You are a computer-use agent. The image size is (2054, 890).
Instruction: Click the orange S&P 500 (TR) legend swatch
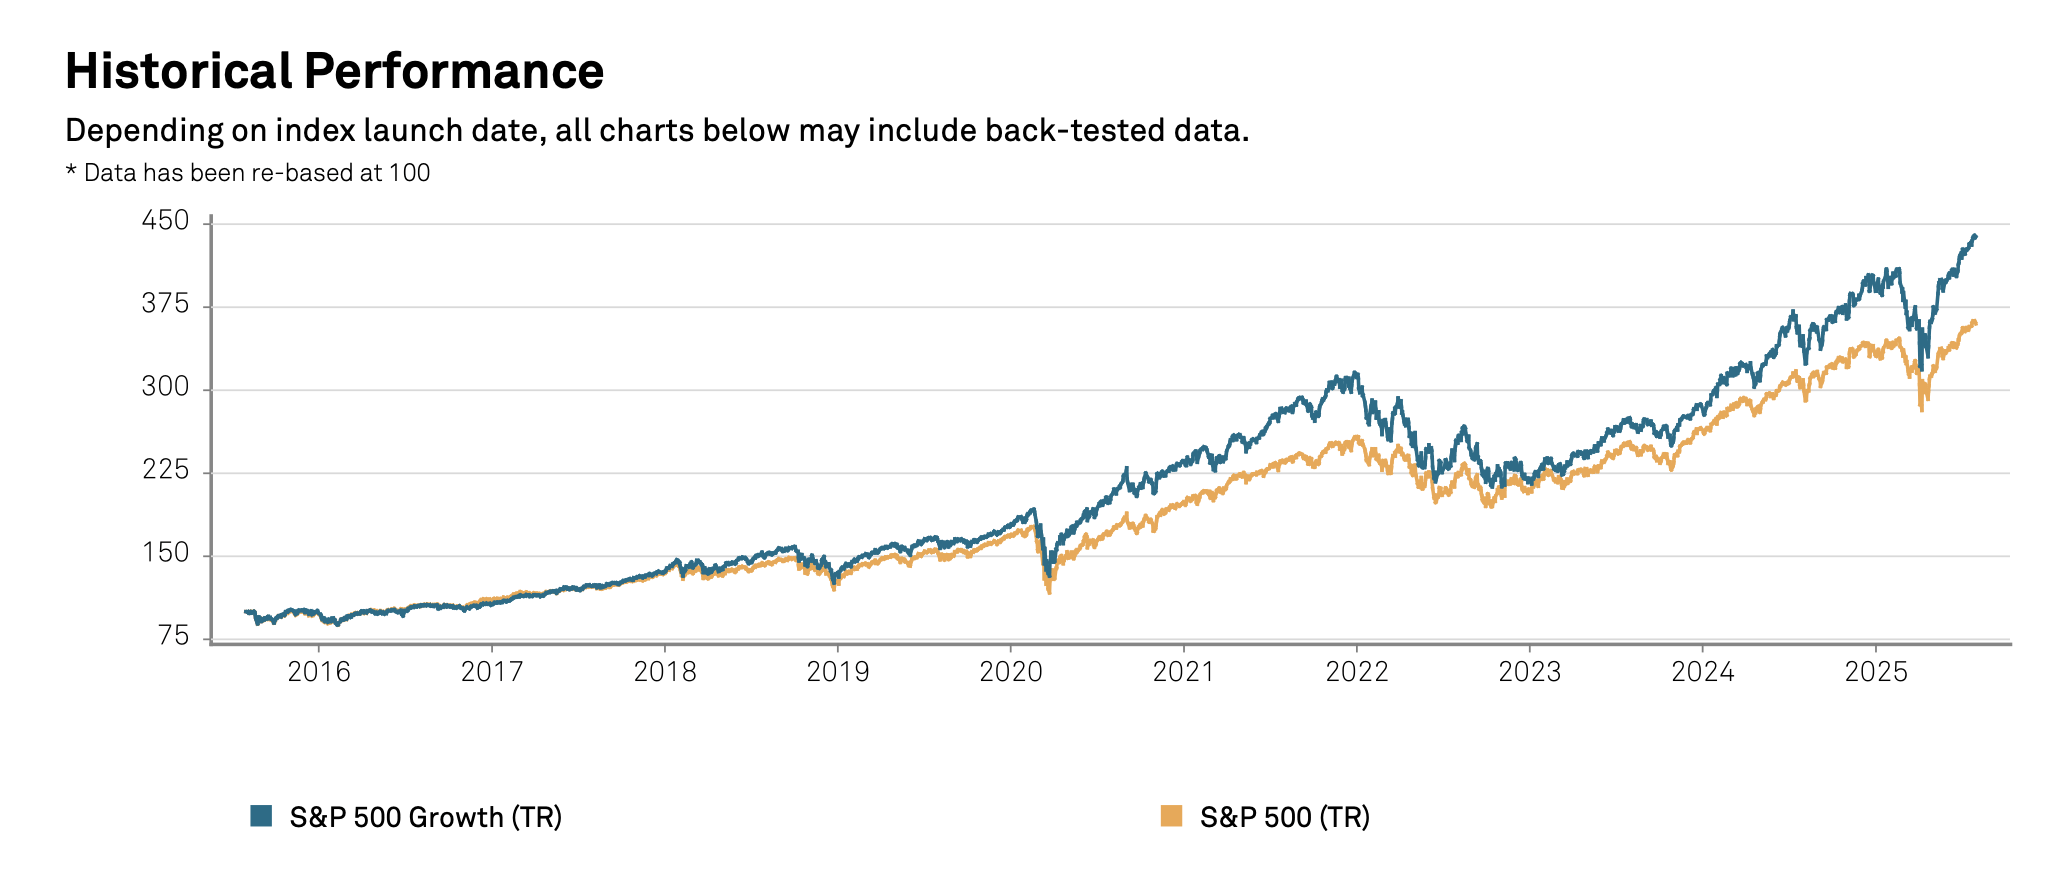tap(1171, 816)
